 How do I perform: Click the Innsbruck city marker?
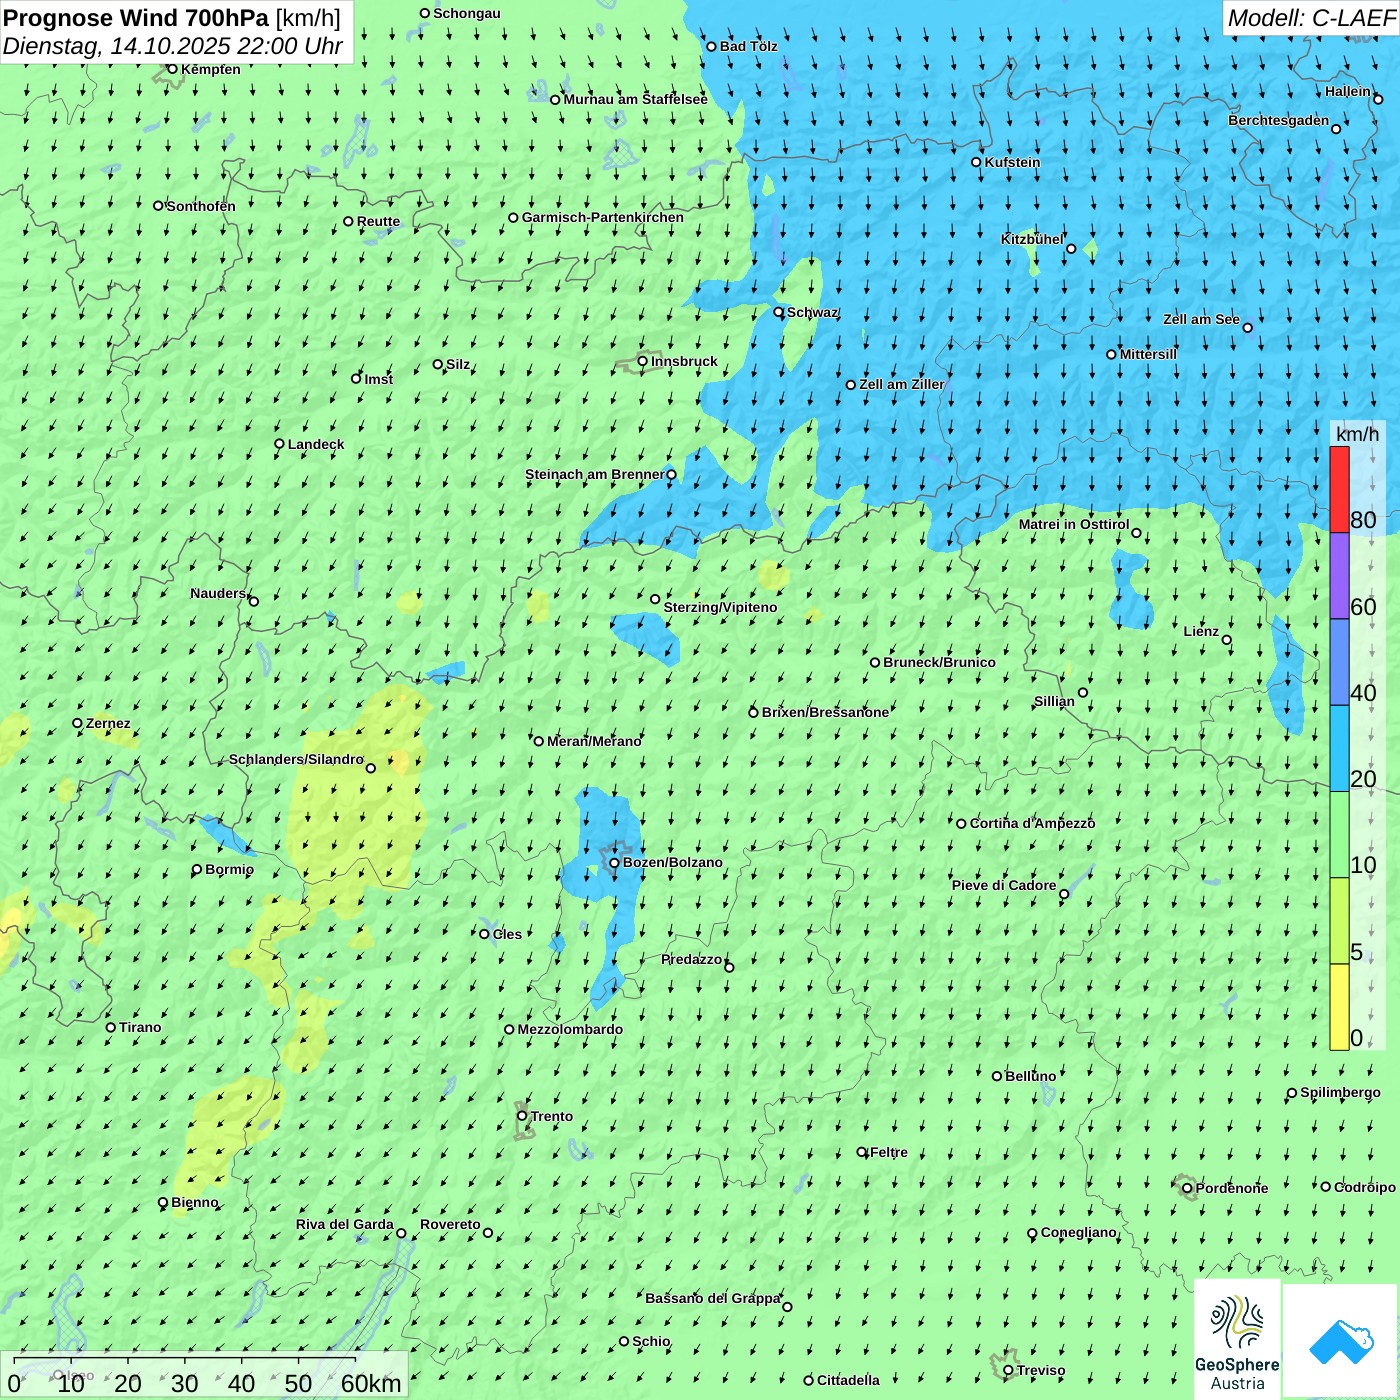(643, 361)
